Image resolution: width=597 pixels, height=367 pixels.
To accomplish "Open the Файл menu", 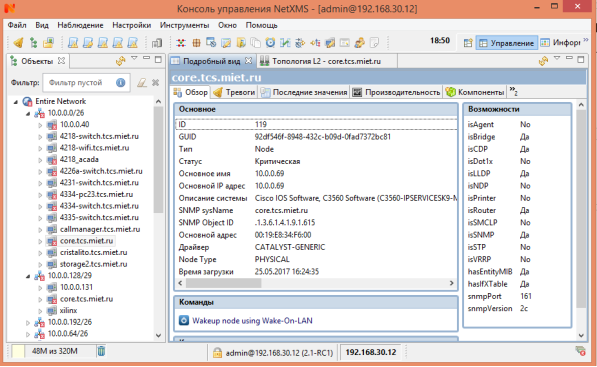I will [17, 25].
